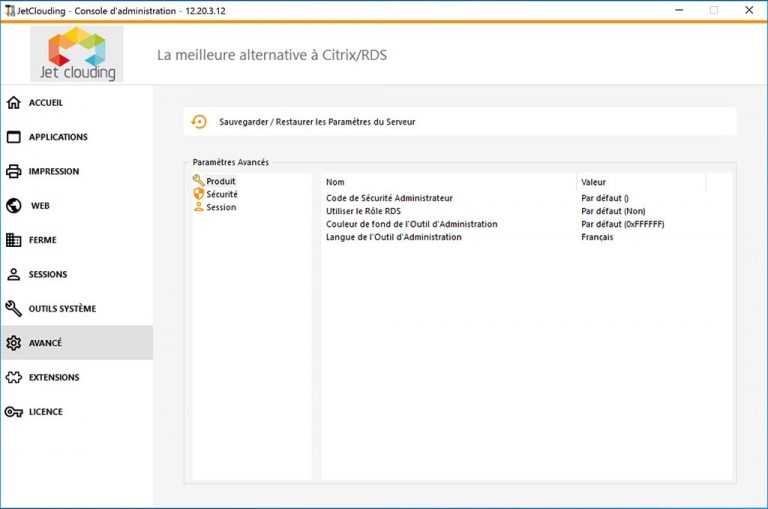768x509 pixels.
Task: Select Sécurité category text
Action: click(x=222, y=194)
